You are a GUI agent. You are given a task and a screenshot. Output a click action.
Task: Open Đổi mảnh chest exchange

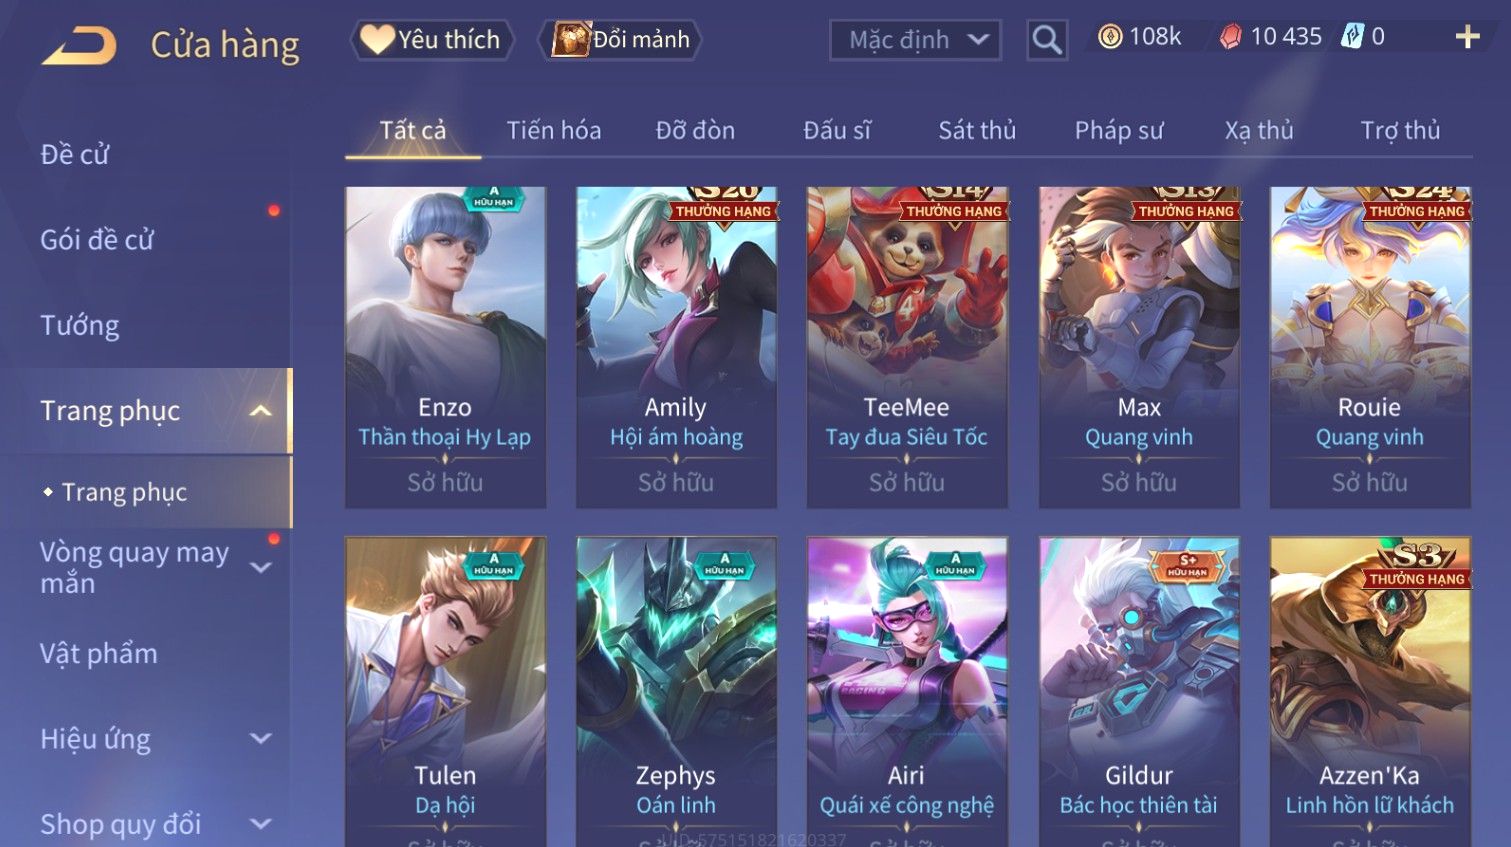pyautogui.click(x=620, y=40)
